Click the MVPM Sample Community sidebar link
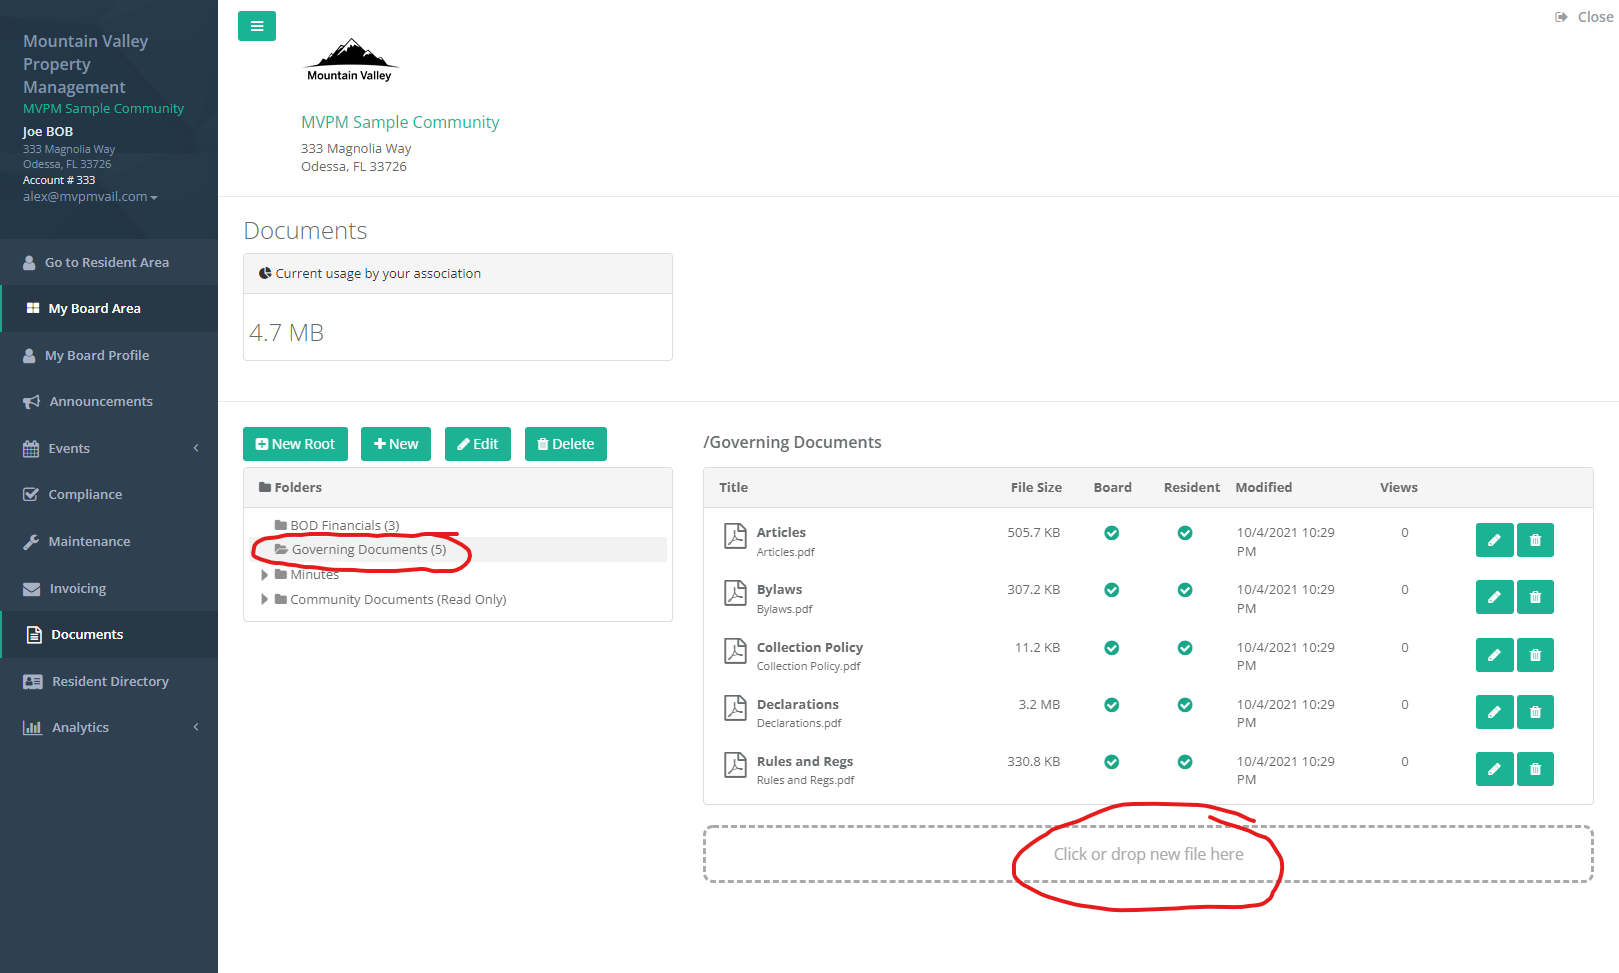The width and height of the screenshot is (1619, 973). 104,108
